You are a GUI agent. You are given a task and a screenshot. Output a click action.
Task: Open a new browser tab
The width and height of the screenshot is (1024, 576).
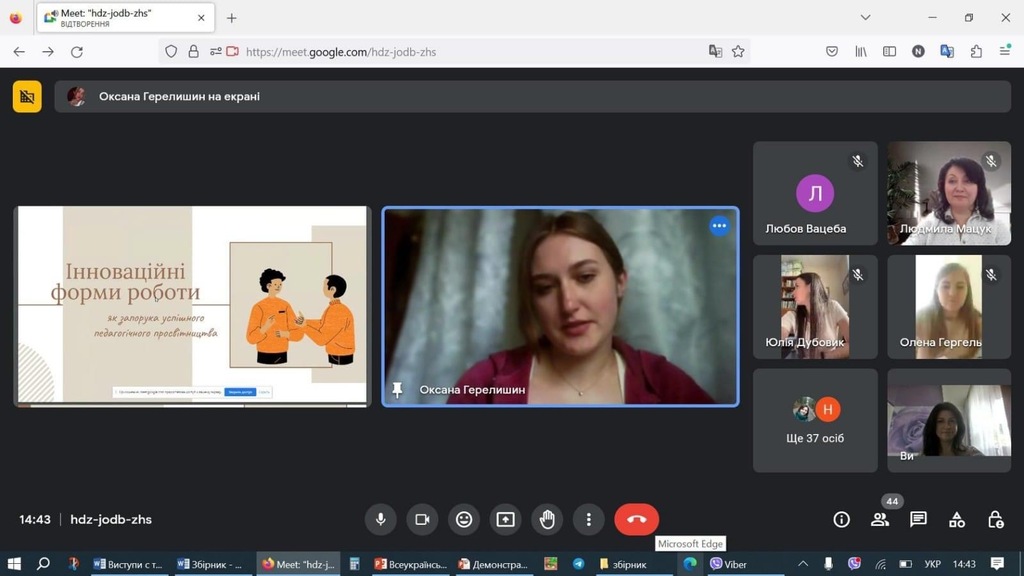232,18
